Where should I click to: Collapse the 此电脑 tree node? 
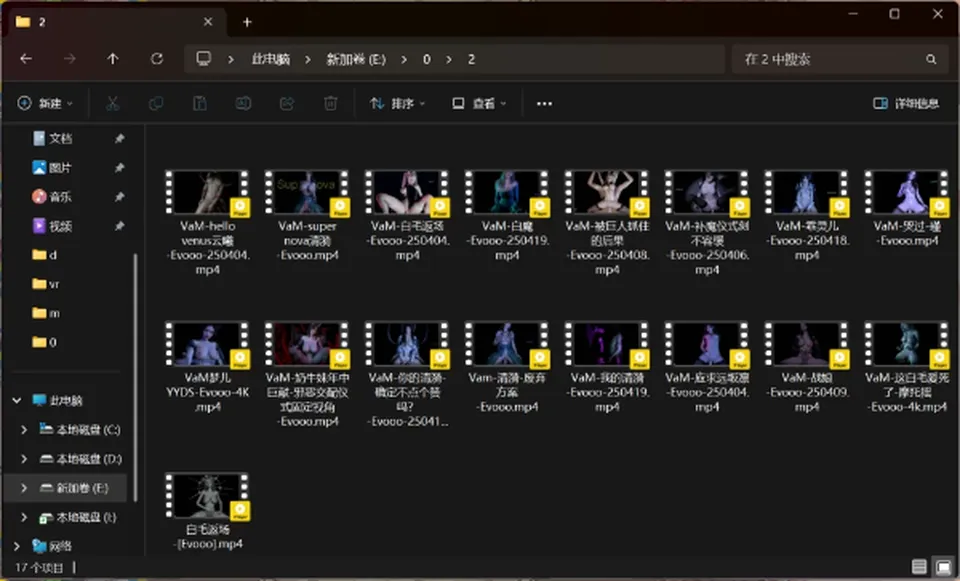coord(17,400)
